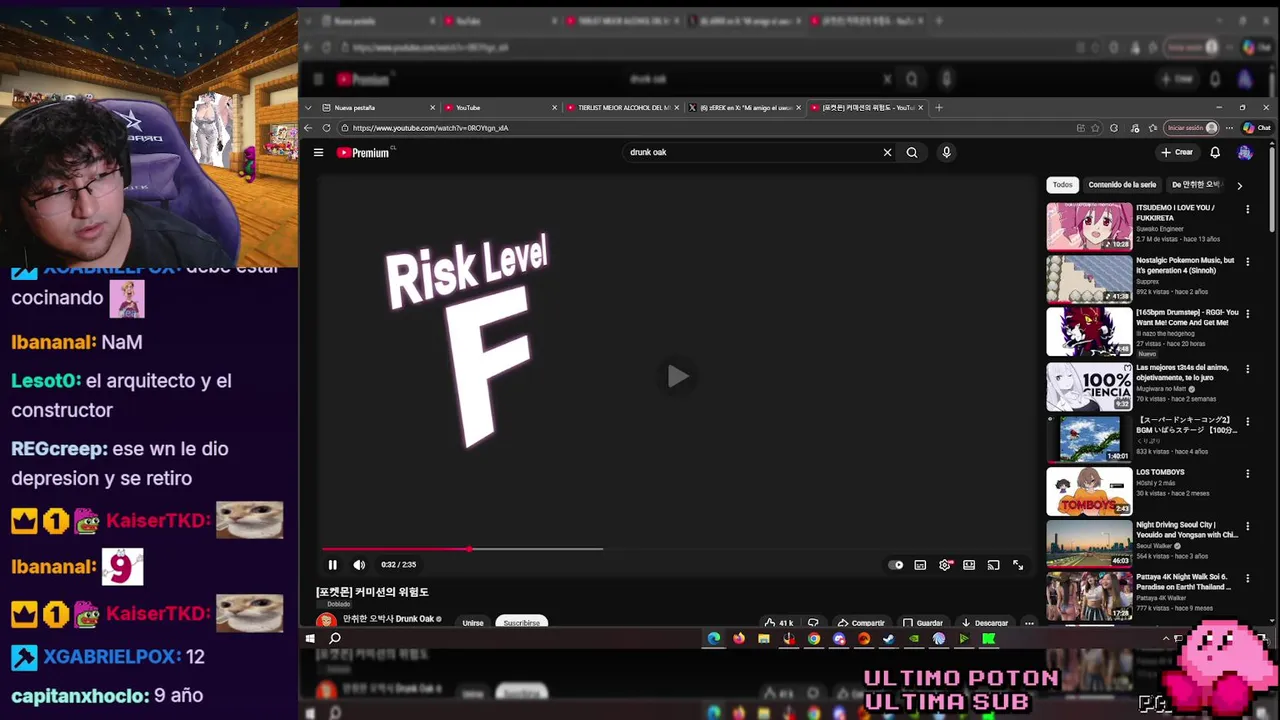Switch to theater mode in the player
Viewport: 1280px width, 720px height.
click(969, 565)
